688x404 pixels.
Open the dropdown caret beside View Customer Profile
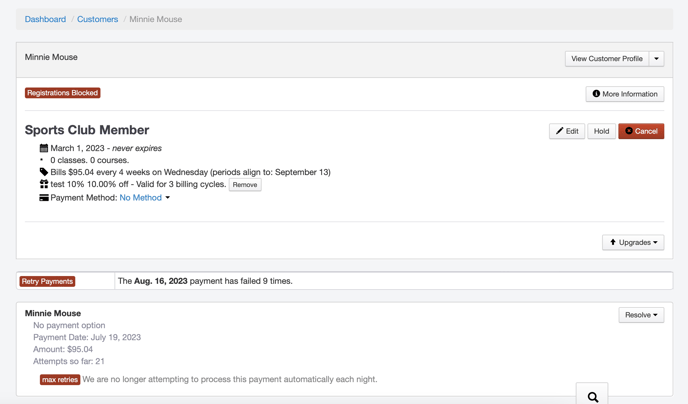657,59
